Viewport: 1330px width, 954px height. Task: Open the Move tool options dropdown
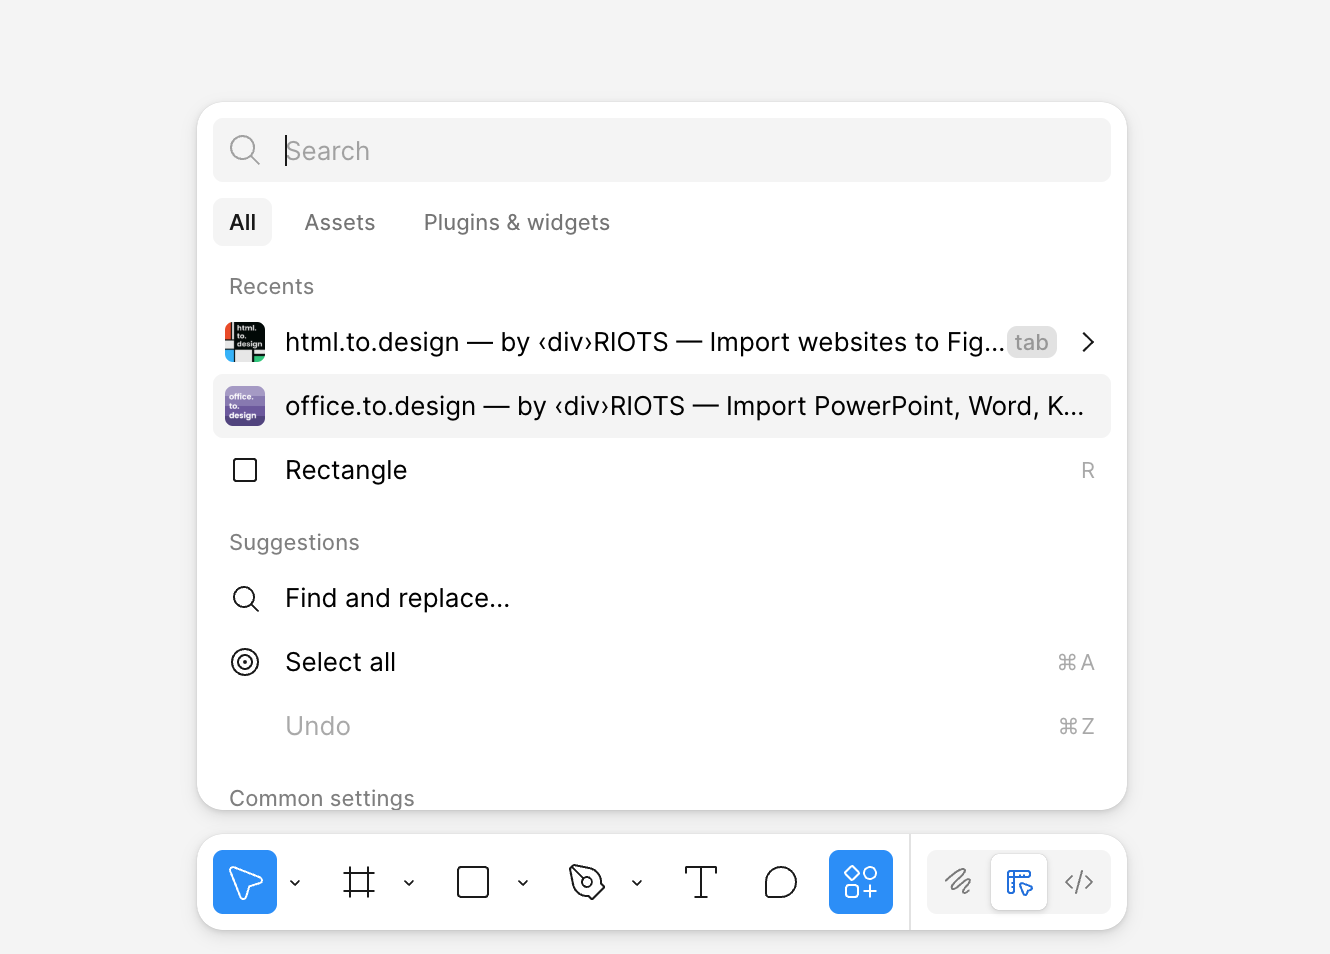point(295,883)
